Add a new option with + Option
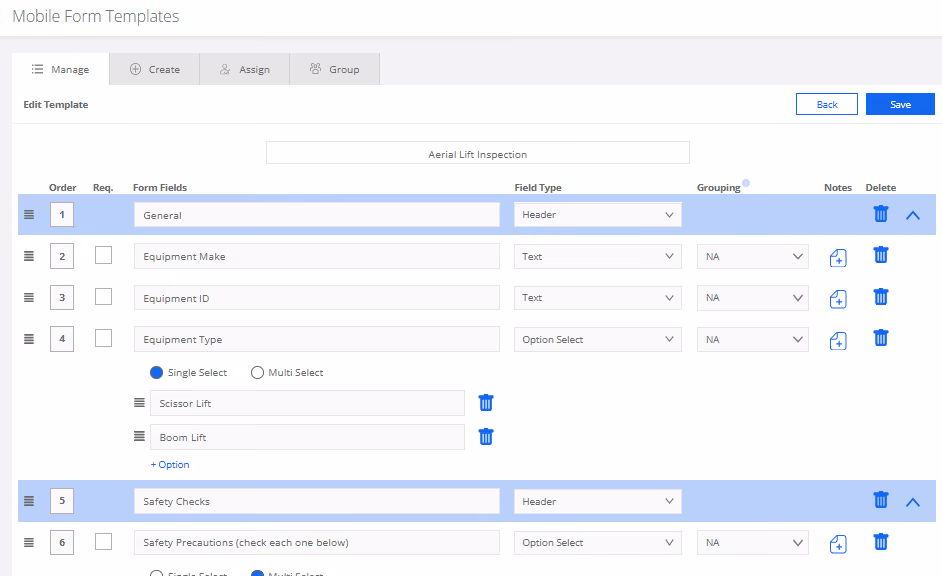 pyautogui.click(x=170, y=464)
